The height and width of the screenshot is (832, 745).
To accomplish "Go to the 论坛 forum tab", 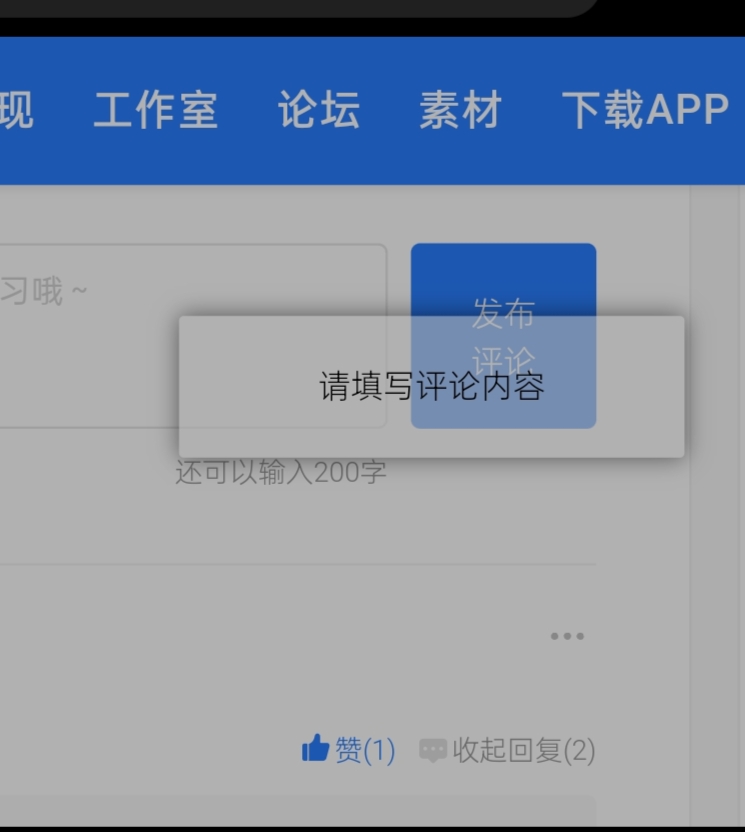I will coord(319,110).
